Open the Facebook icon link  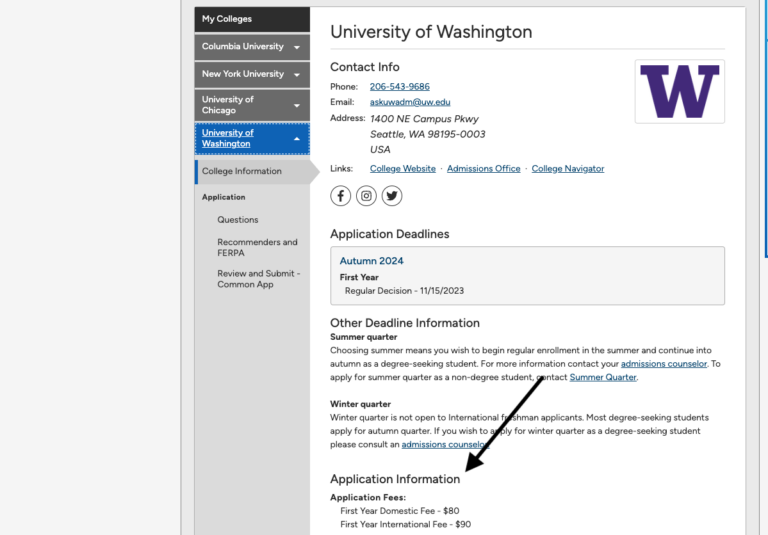pos(340,196)
